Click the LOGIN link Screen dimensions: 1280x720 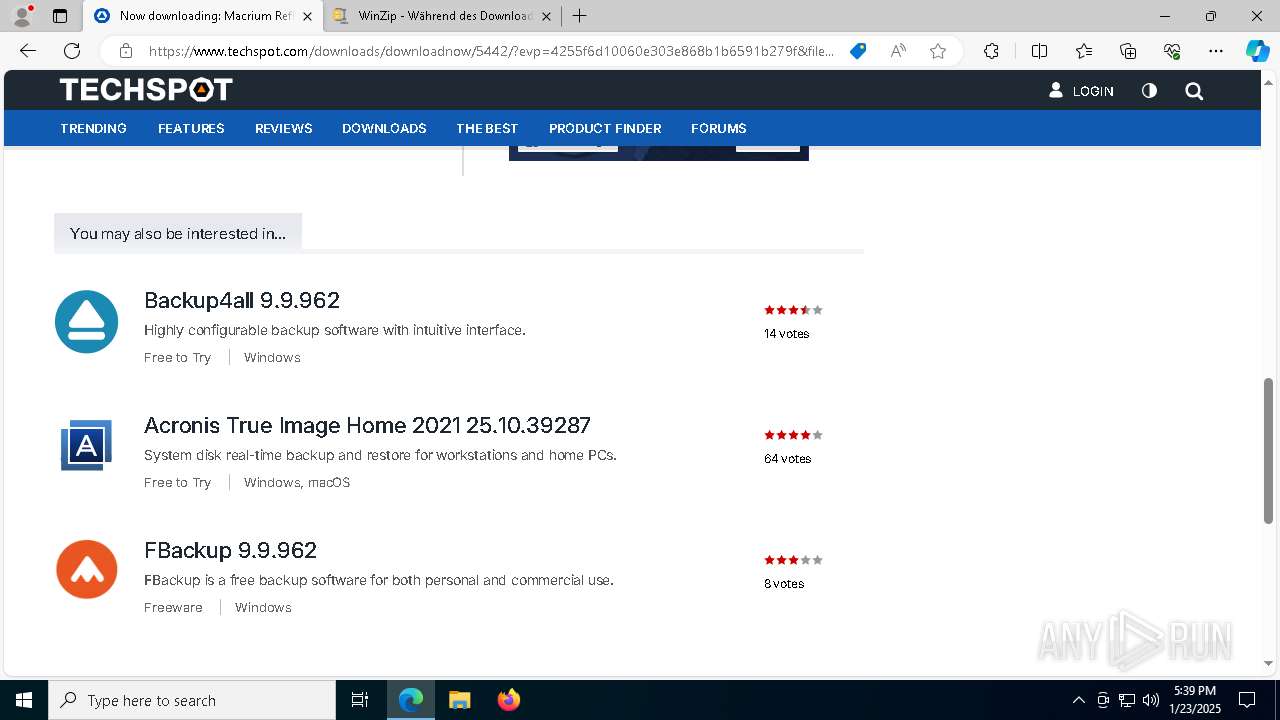[1081, 91]
